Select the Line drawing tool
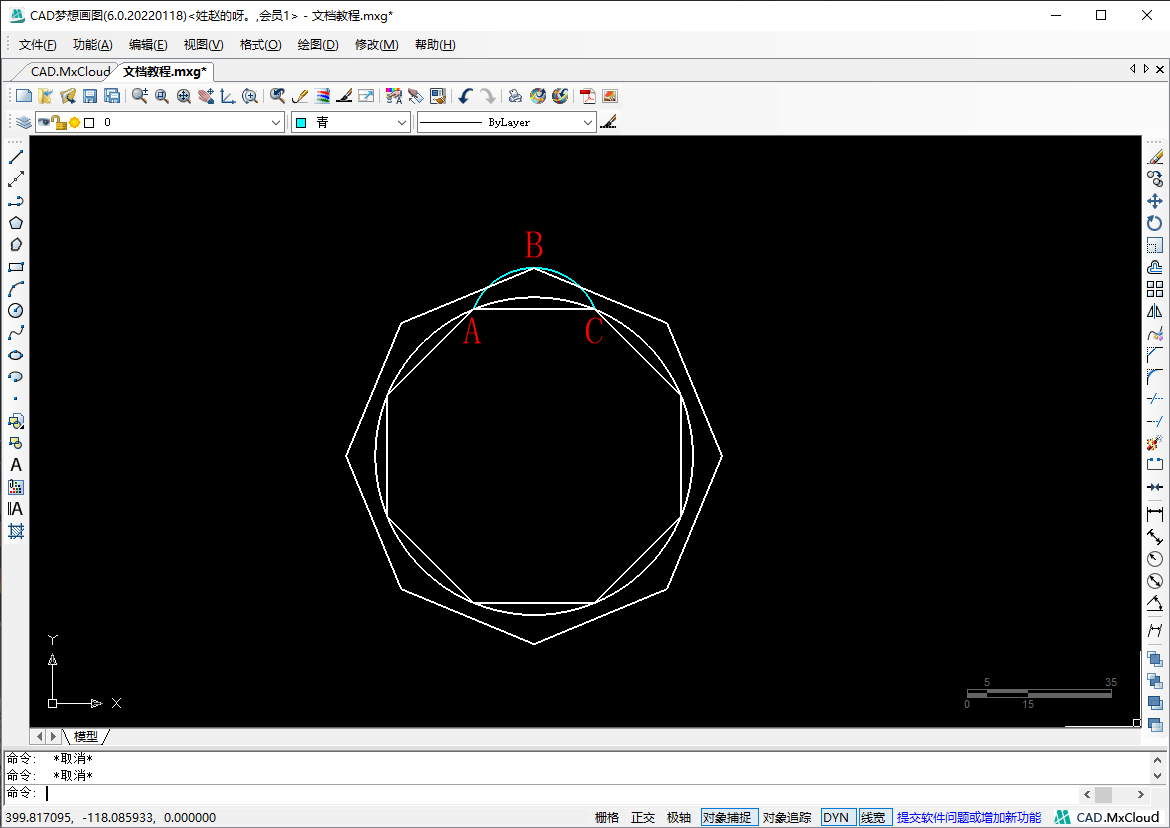The image size is (1170, 828). (x=16, y=157)
